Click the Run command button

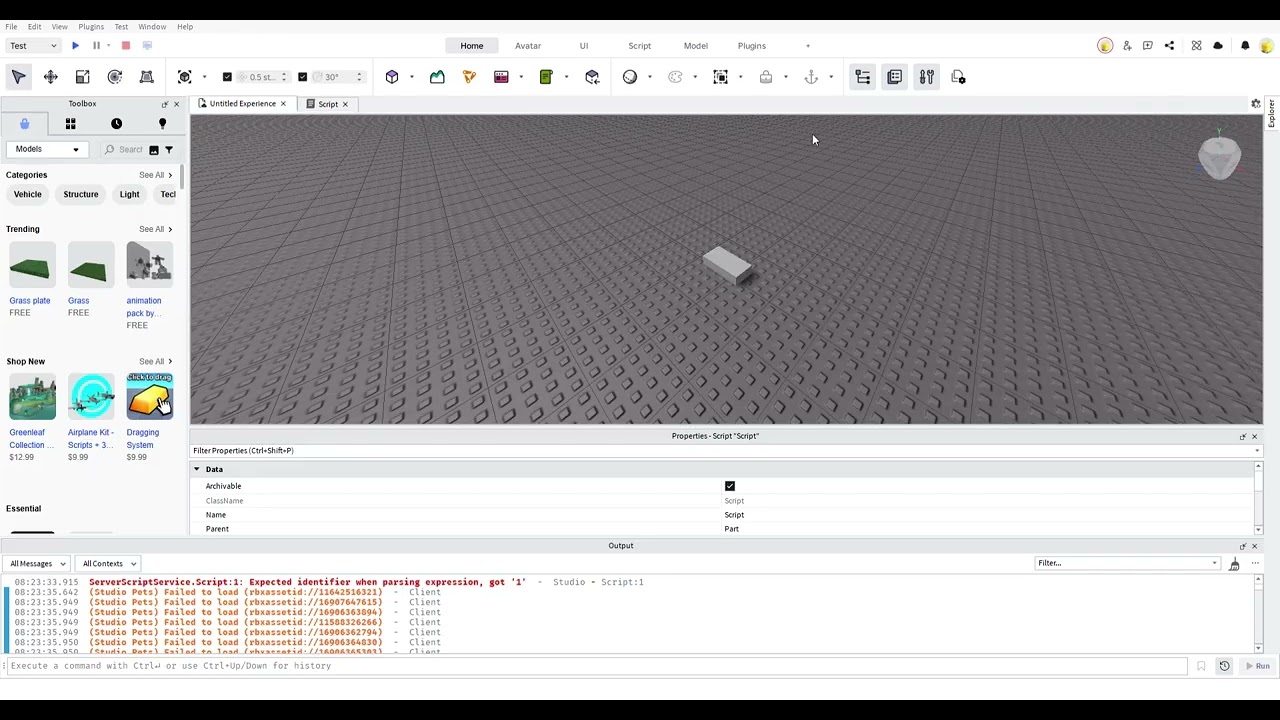pyautogui.click(x=1257, y=666)
